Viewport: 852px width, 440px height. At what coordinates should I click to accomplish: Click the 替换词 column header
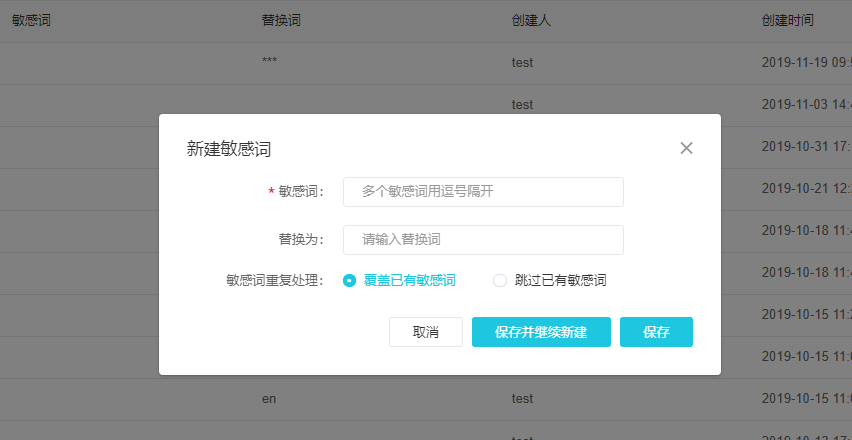[x=281, y=20]
